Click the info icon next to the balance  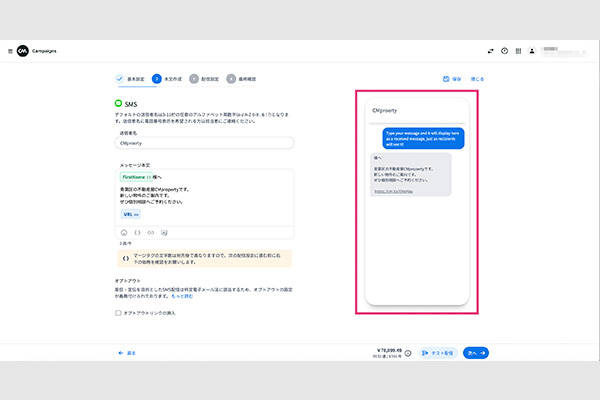(x=408, y=353)
